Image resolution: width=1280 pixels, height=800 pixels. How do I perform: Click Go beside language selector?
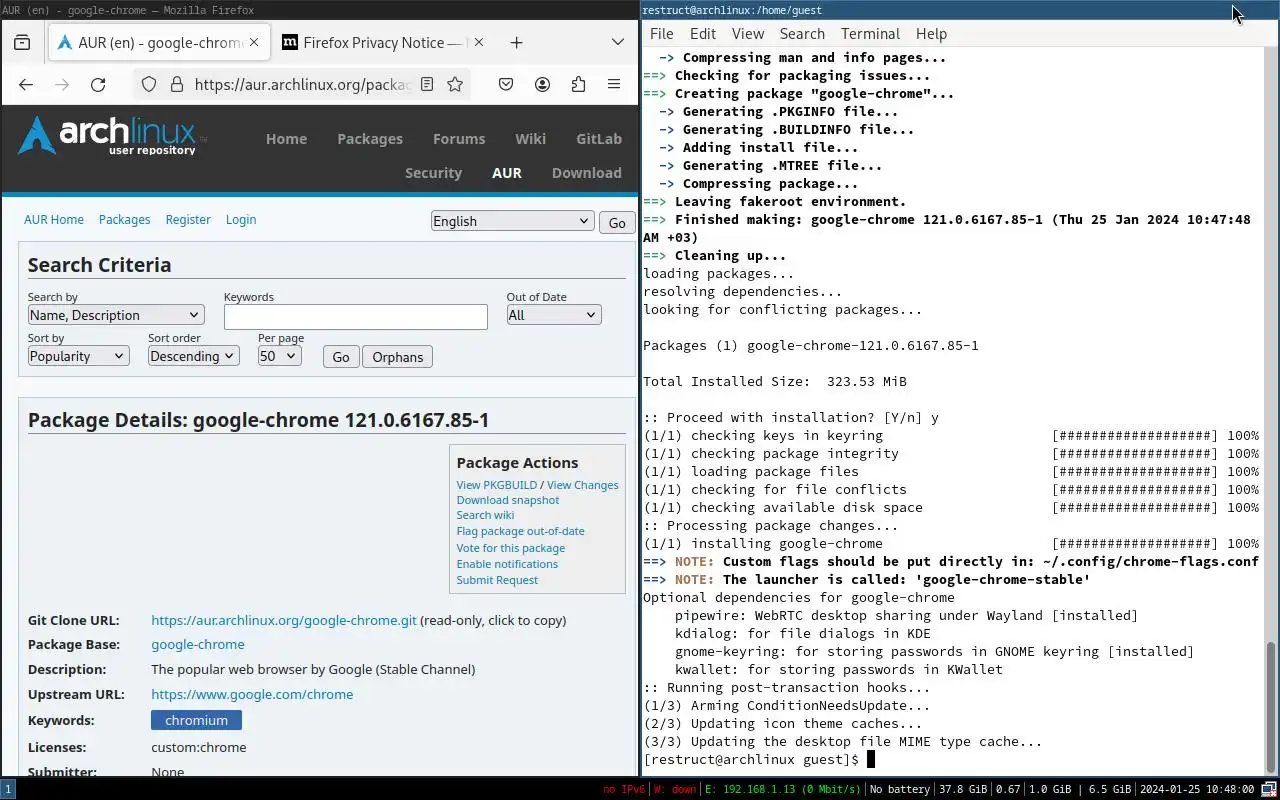point(617,222)
